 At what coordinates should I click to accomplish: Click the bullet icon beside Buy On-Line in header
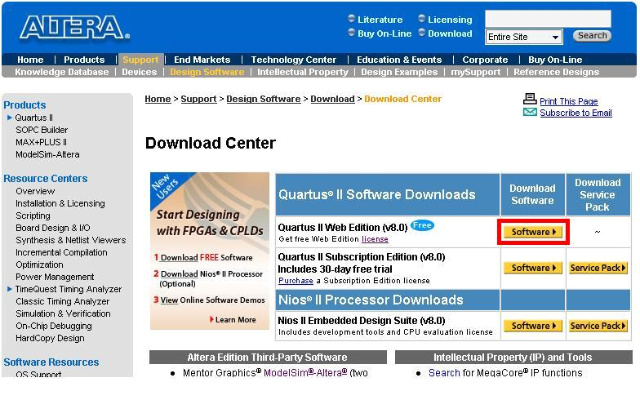[351, 32]
